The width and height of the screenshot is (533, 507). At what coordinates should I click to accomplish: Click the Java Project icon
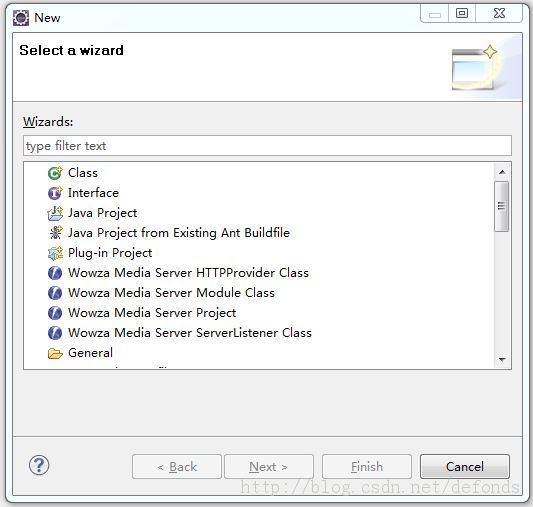[55, 213]
